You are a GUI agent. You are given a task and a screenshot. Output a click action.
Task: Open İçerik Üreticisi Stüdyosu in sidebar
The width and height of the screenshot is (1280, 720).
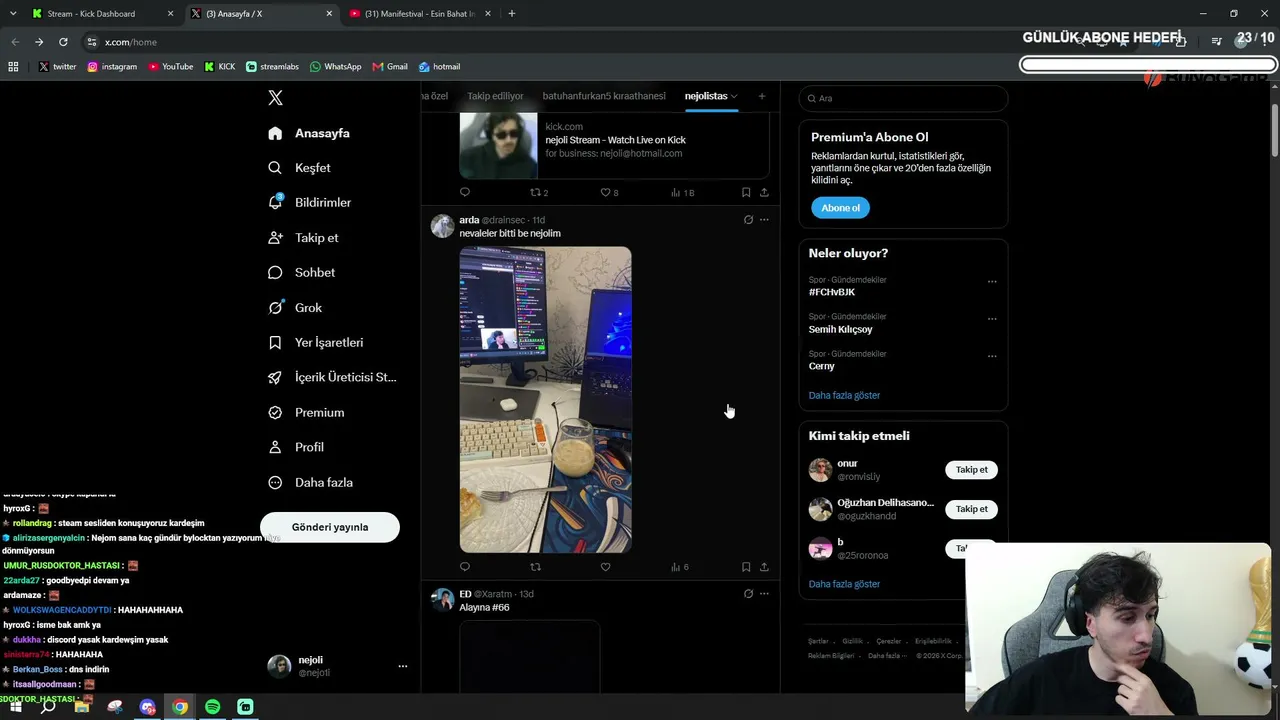pos(332,378)
